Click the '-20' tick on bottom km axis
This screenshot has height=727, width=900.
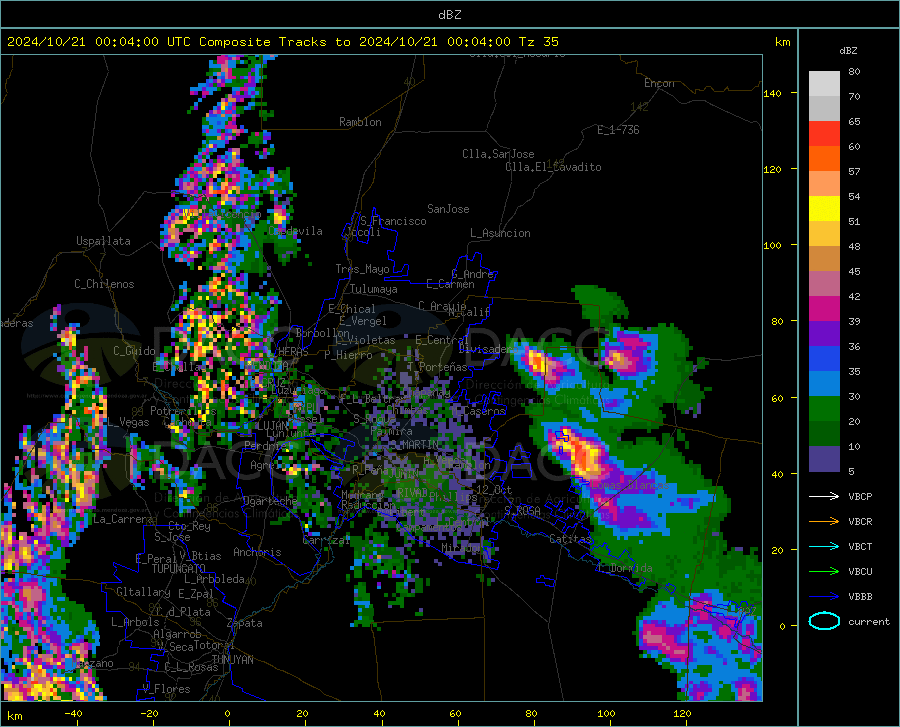149,714
